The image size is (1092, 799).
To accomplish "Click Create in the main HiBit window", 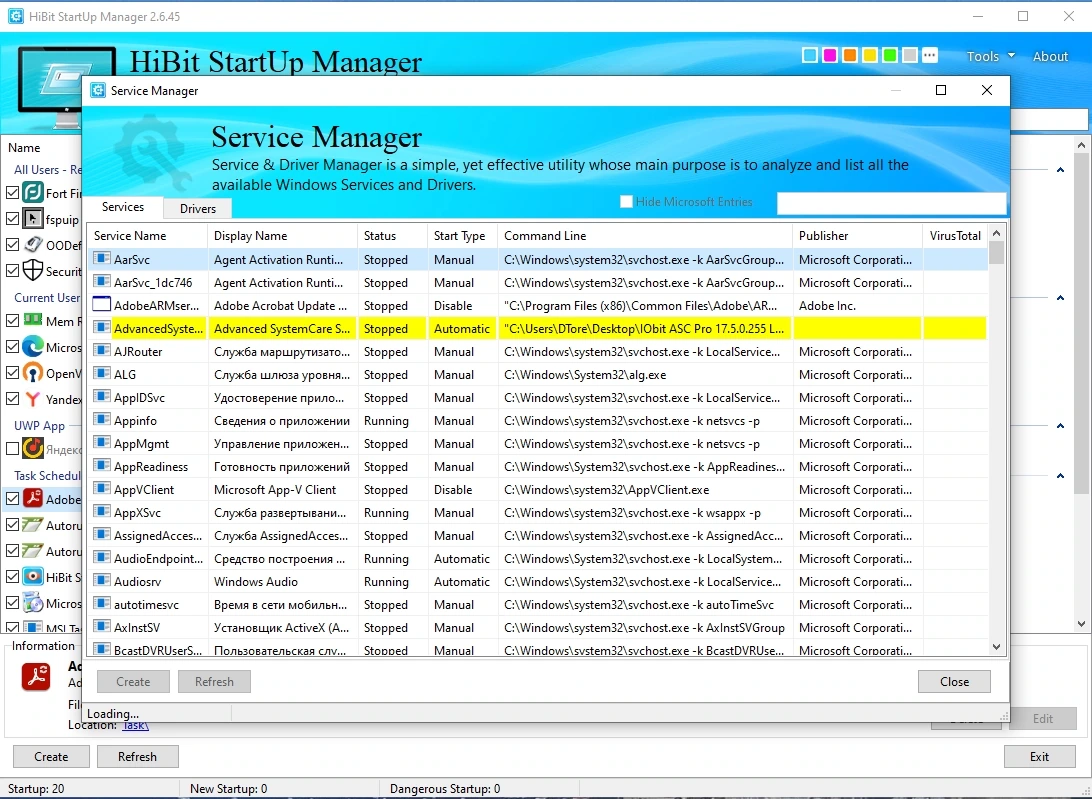I will click(x=52, y=757).
